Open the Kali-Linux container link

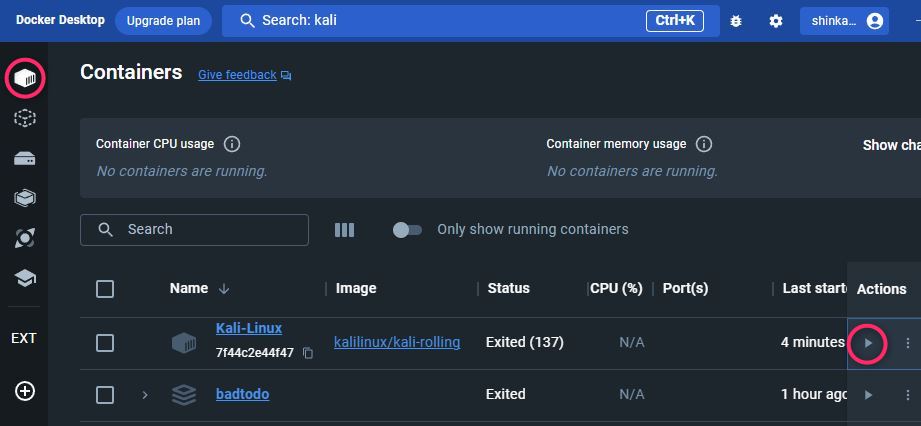(249, 328)
